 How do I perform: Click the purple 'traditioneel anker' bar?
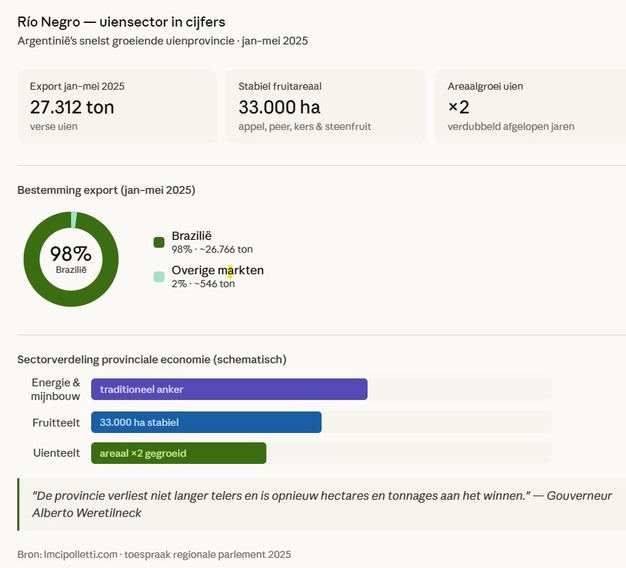(229, 389)
